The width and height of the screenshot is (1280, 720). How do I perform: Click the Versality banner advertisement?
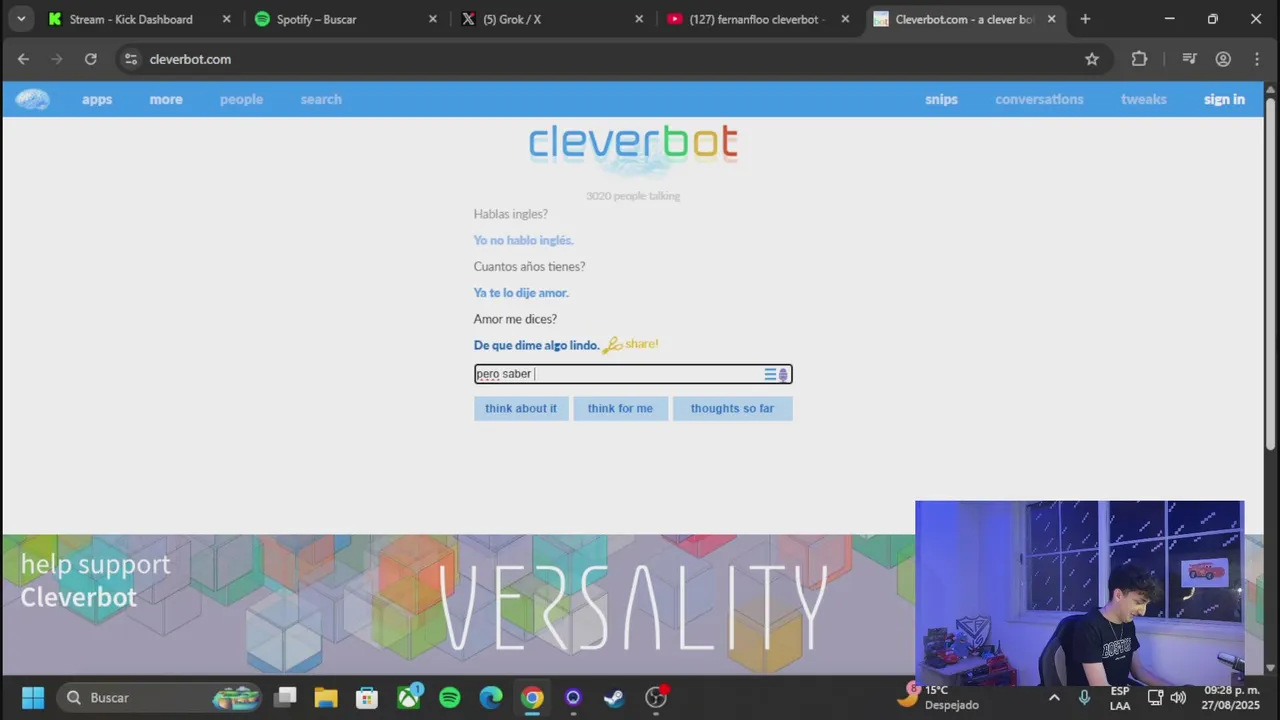click(x=632, y=605)
